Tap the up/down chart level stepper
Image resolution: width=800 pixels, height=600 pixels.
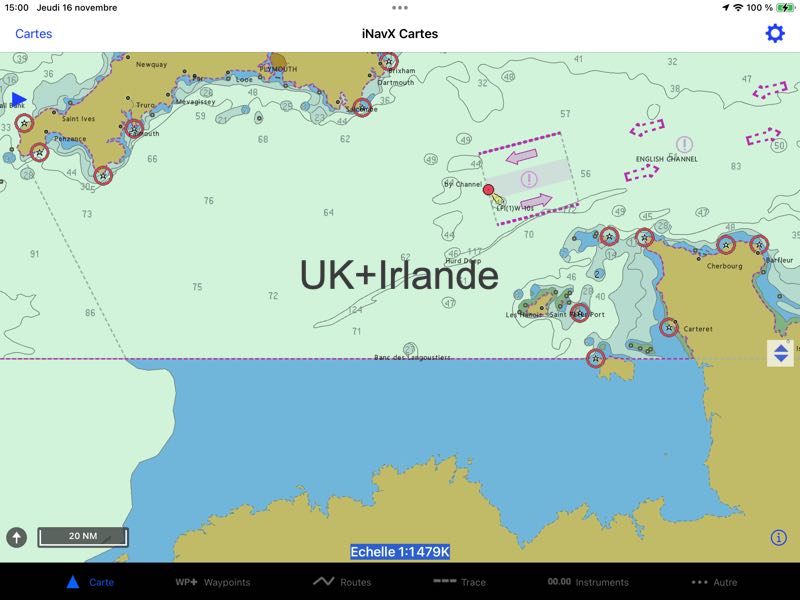pos(781,353)
